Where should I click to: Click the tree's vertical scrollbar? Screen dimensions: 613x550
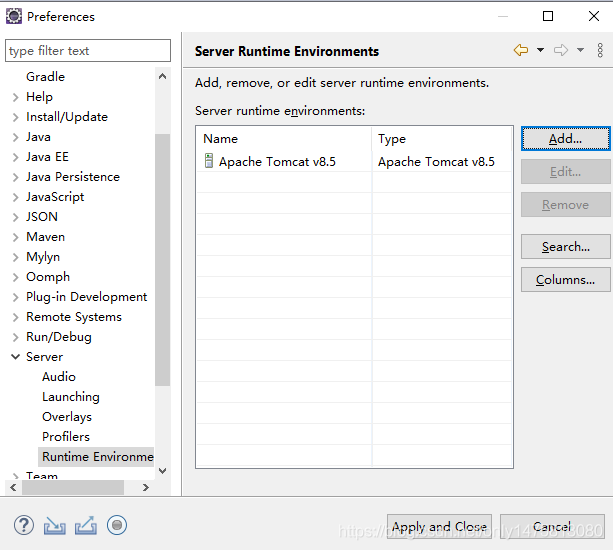162,260
